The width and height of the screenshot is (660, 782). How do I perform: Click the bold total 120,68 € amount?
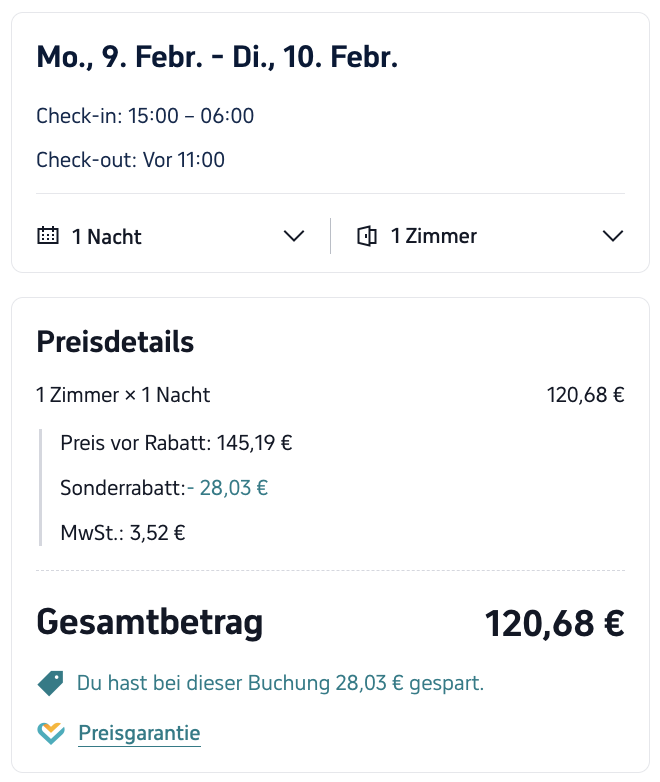(x=554, y=623)
